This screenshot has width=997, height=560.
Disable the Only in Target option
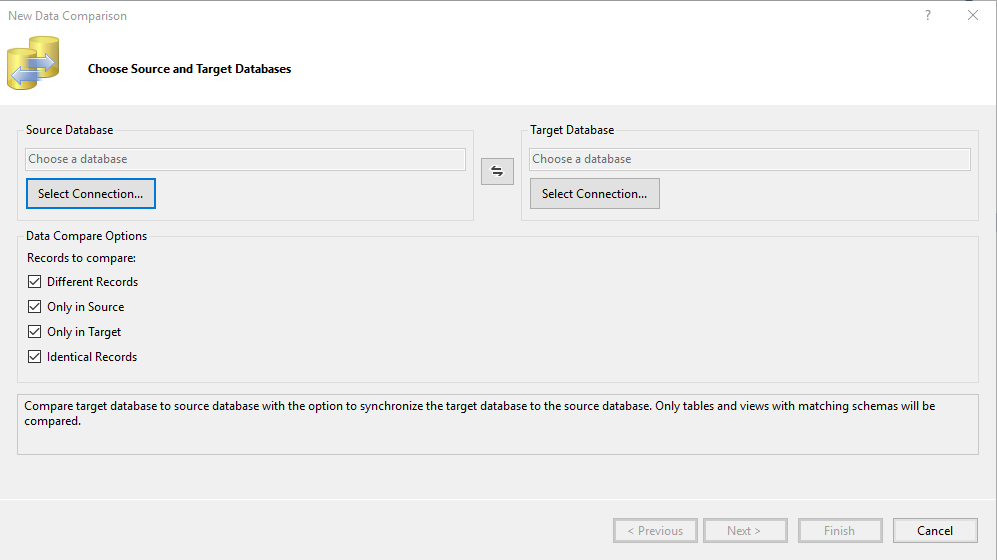pos(35,332)
